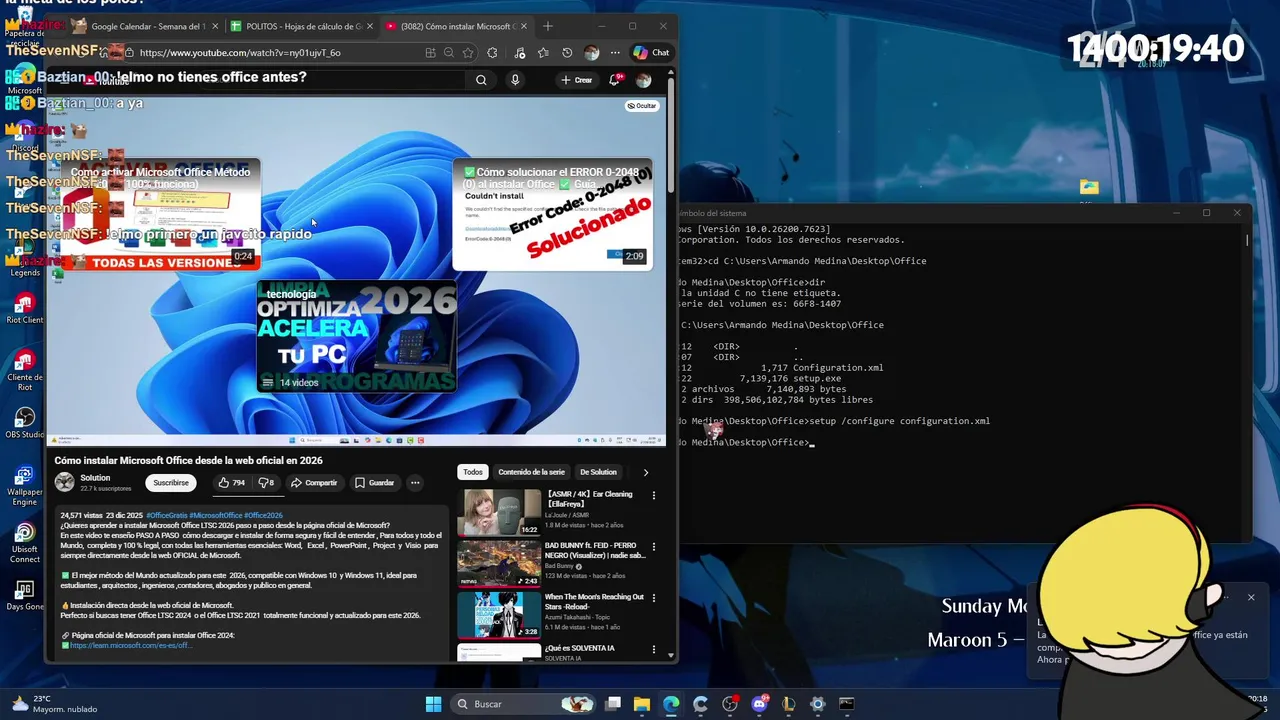Open Command Prompt taskbar icon
Viewport: 1280px width, 720px height.
click(x=846, y=704)
